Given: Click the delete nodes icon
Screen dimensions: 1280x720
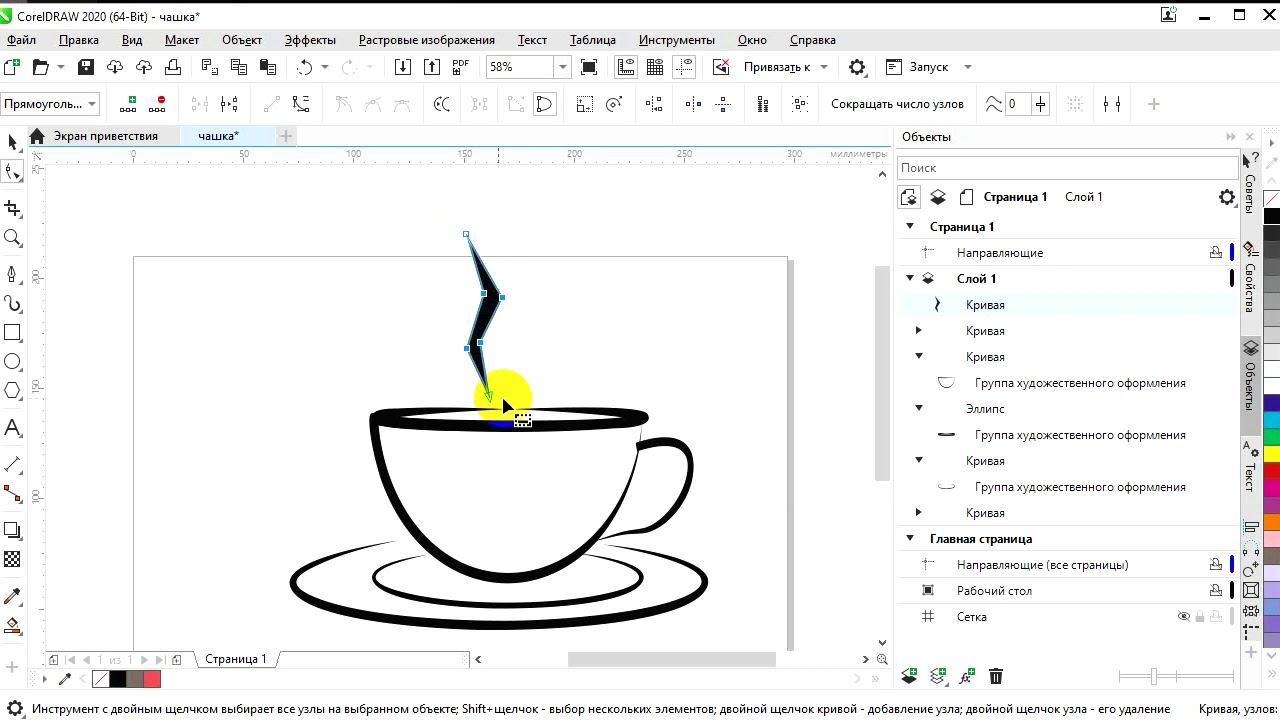Looking at the screenshot, I should [x=157, y=104].
